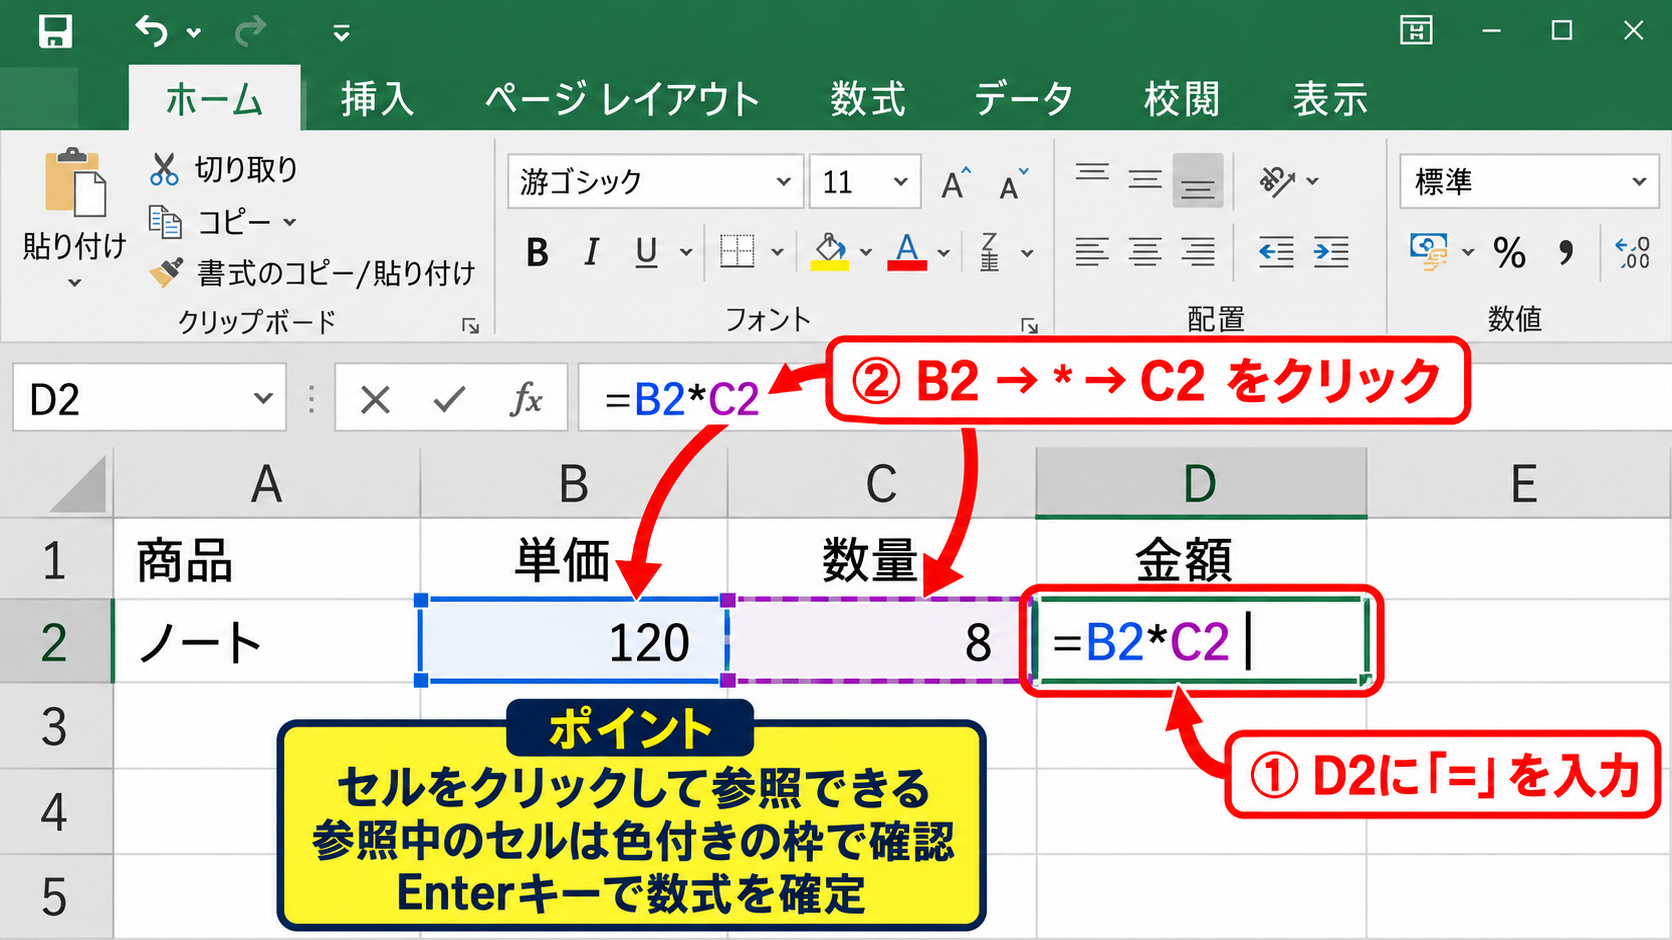The width and height of the screenshot is (1672, 940).
Task: Click cell A2 containing ノート
Action: click(x=267, y=641)
